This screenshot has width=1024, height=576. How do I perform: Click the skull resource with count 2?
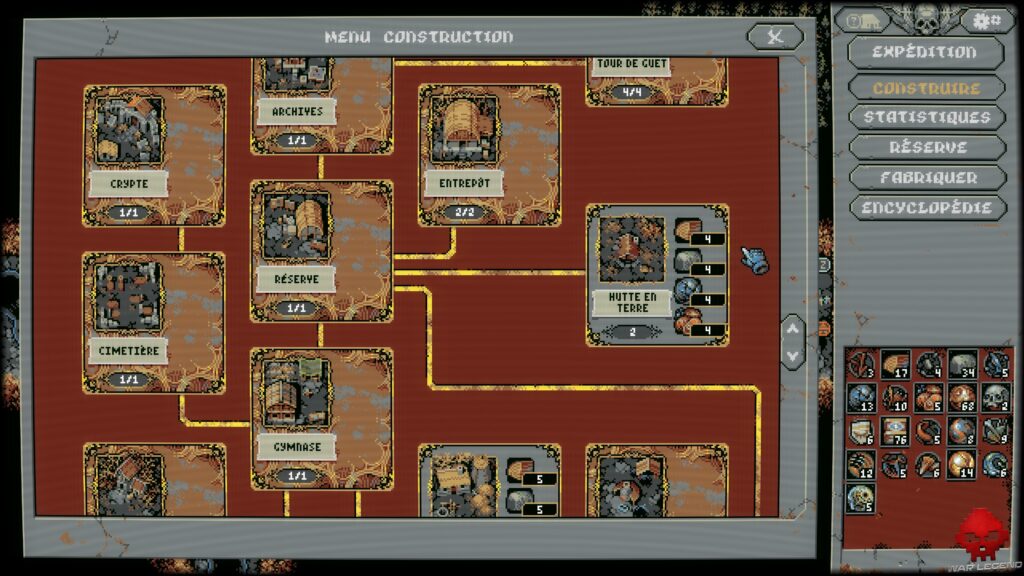click(995, 398)
